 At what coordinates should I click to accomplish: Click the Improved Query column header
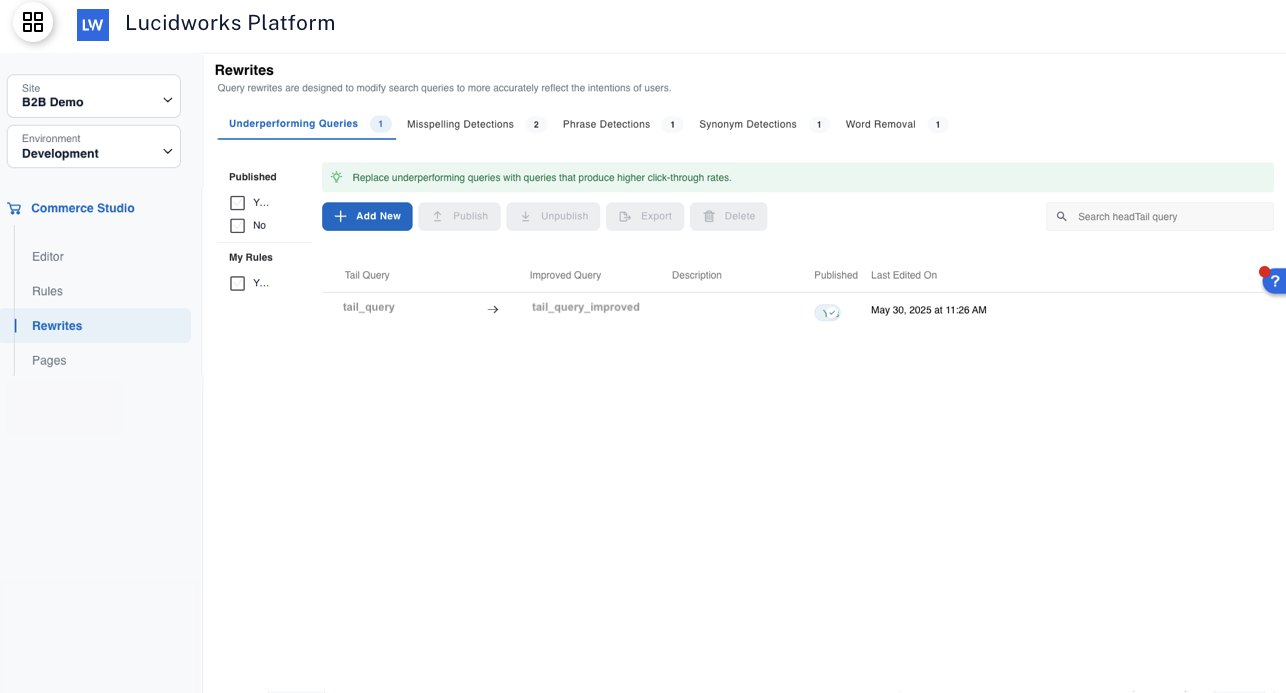pyautogui.click(x=566, y=275)
